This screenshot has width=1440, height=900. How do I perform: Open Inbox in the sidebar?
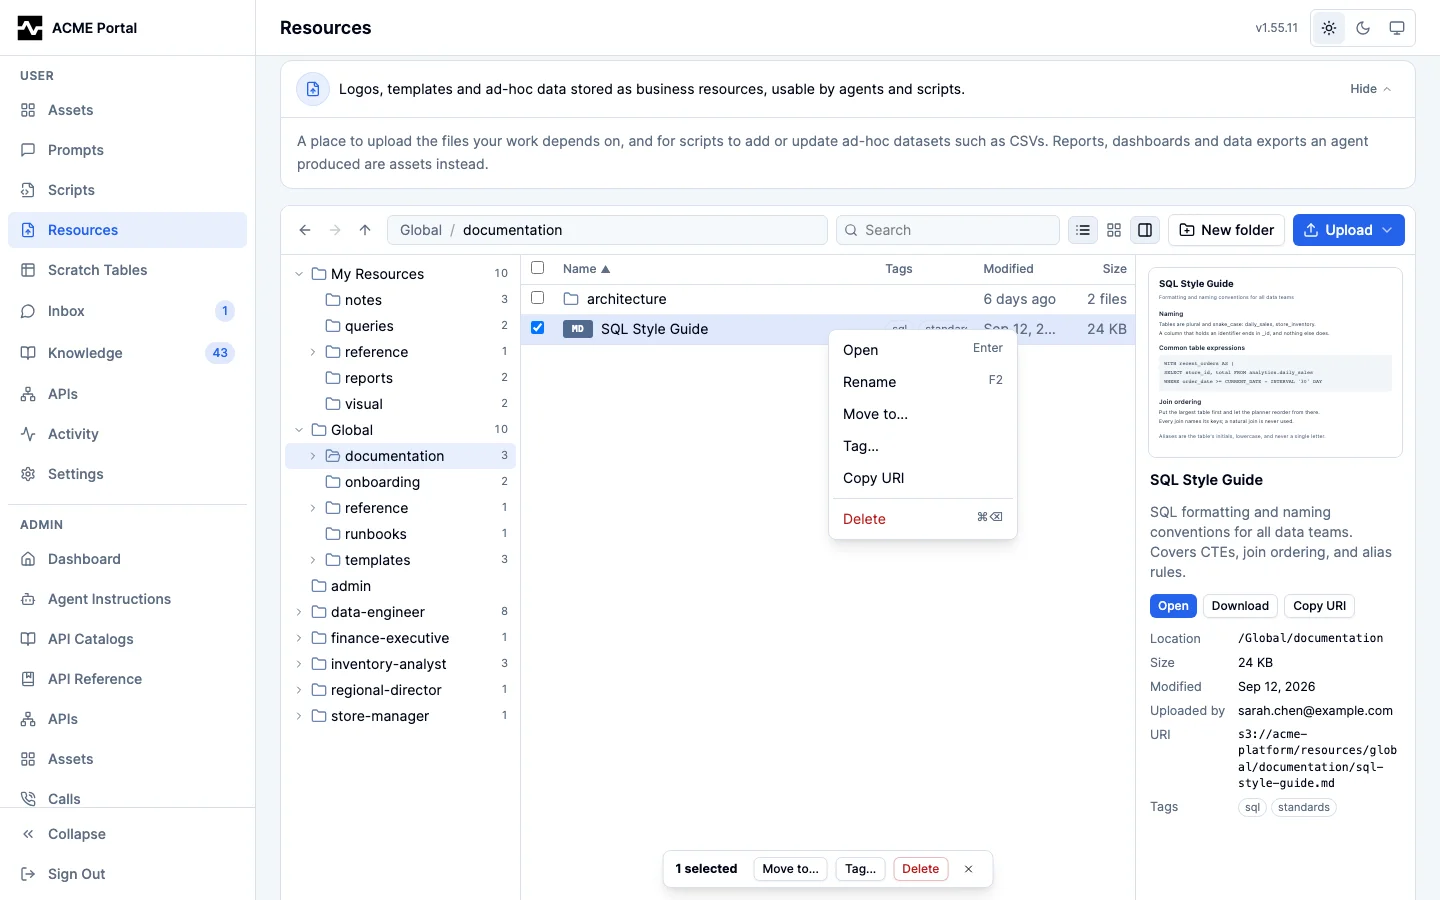click(x=127, y=311)
